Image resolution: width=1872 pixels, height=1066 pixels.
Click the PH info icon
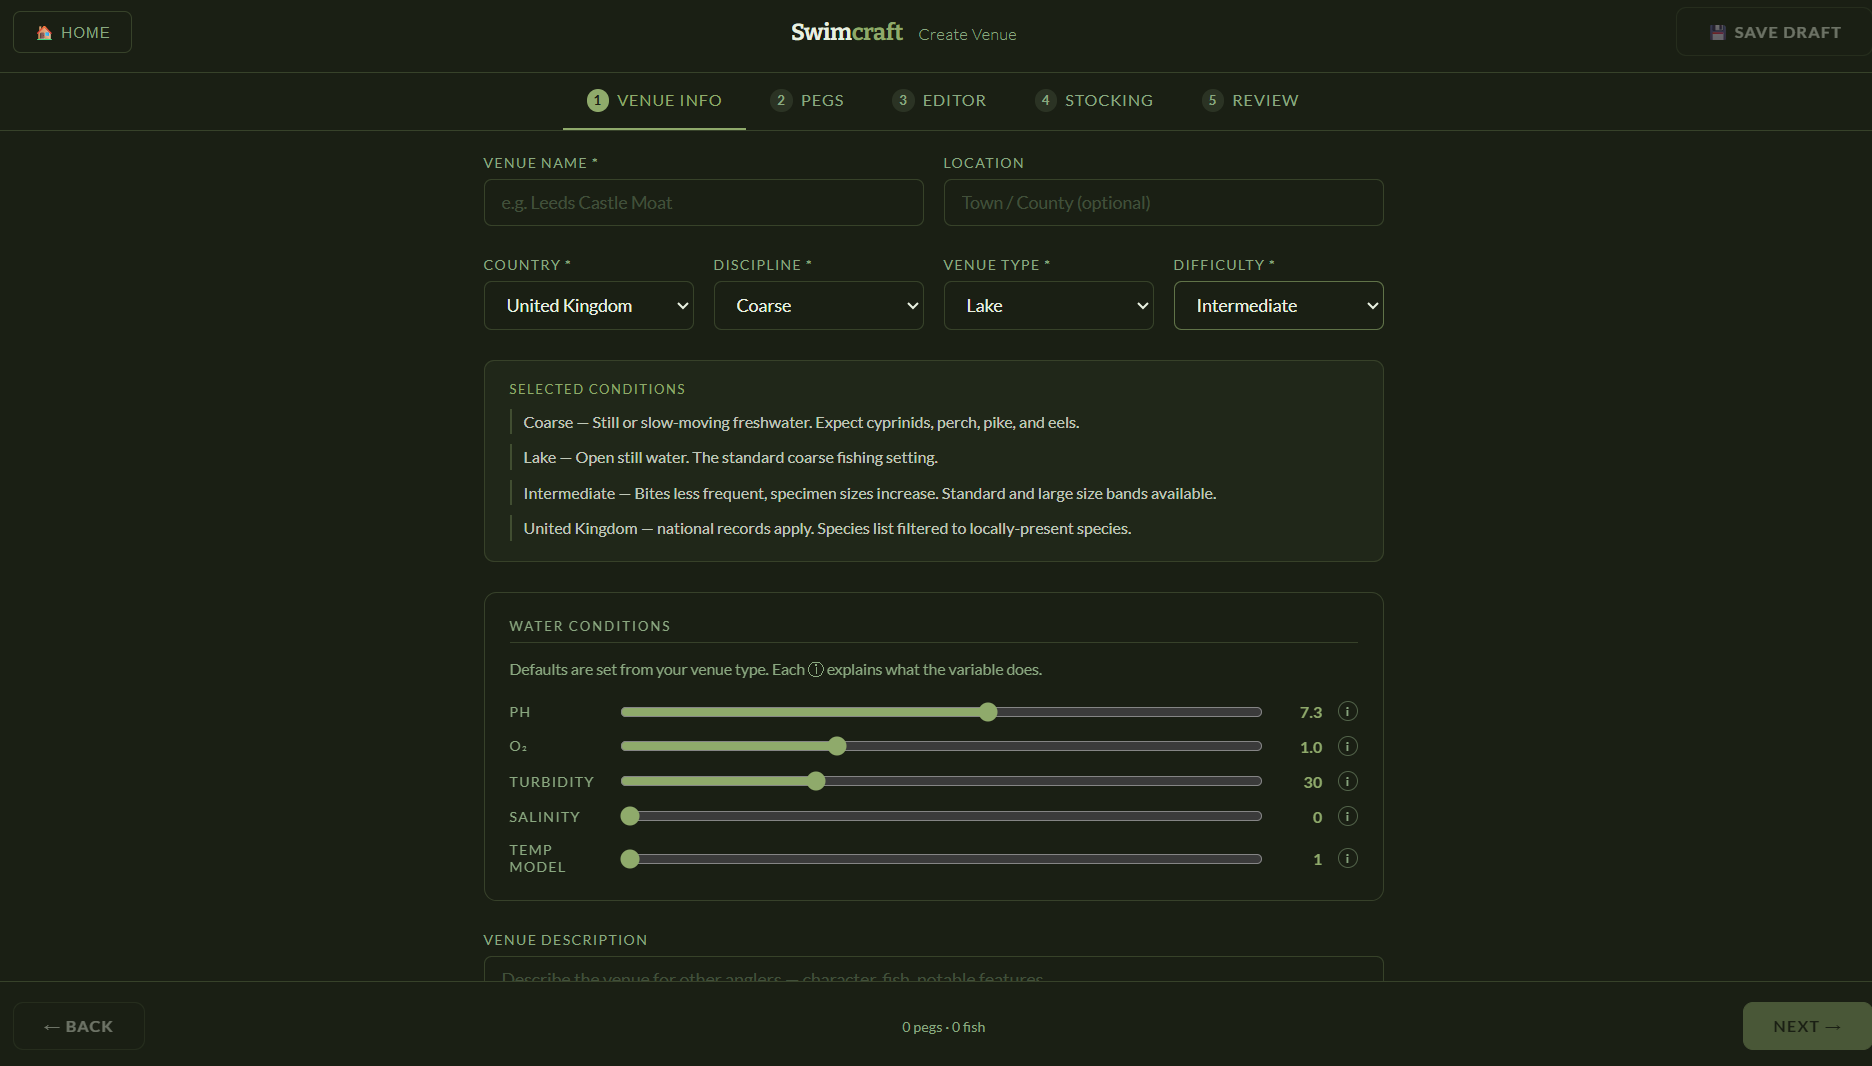coord(1347,712)
